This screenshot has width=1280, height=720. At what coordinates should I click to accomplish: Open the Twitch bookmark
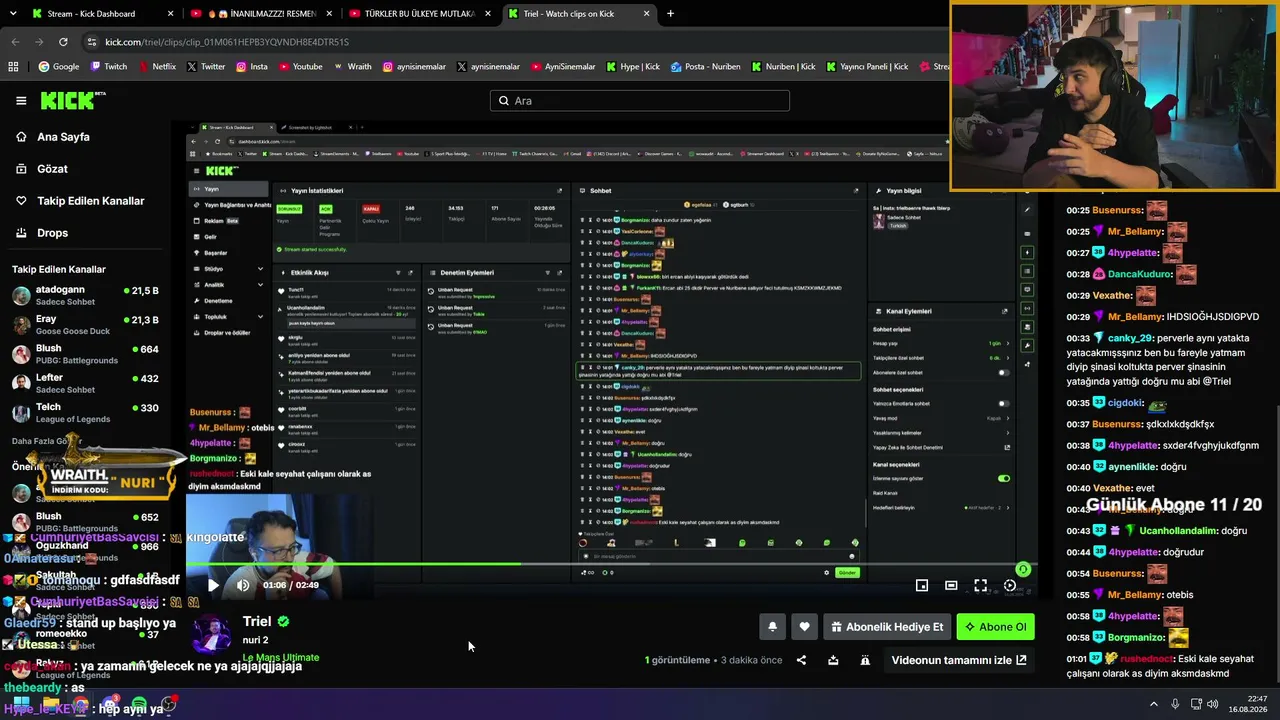pos(108,67)
